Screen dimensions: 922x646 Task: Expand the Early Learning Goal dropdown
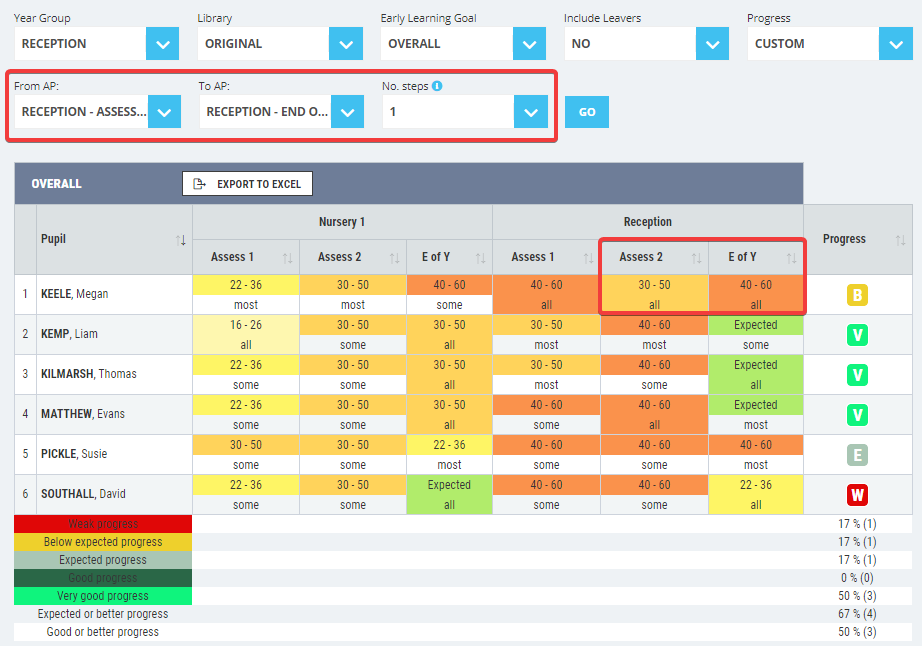528,43
